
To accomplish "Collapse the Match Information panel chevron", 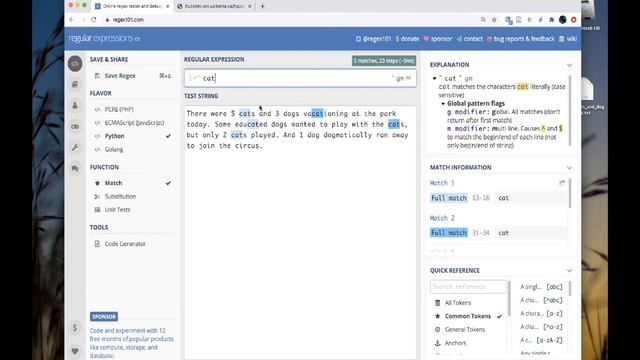I will [x=569, y=167].
